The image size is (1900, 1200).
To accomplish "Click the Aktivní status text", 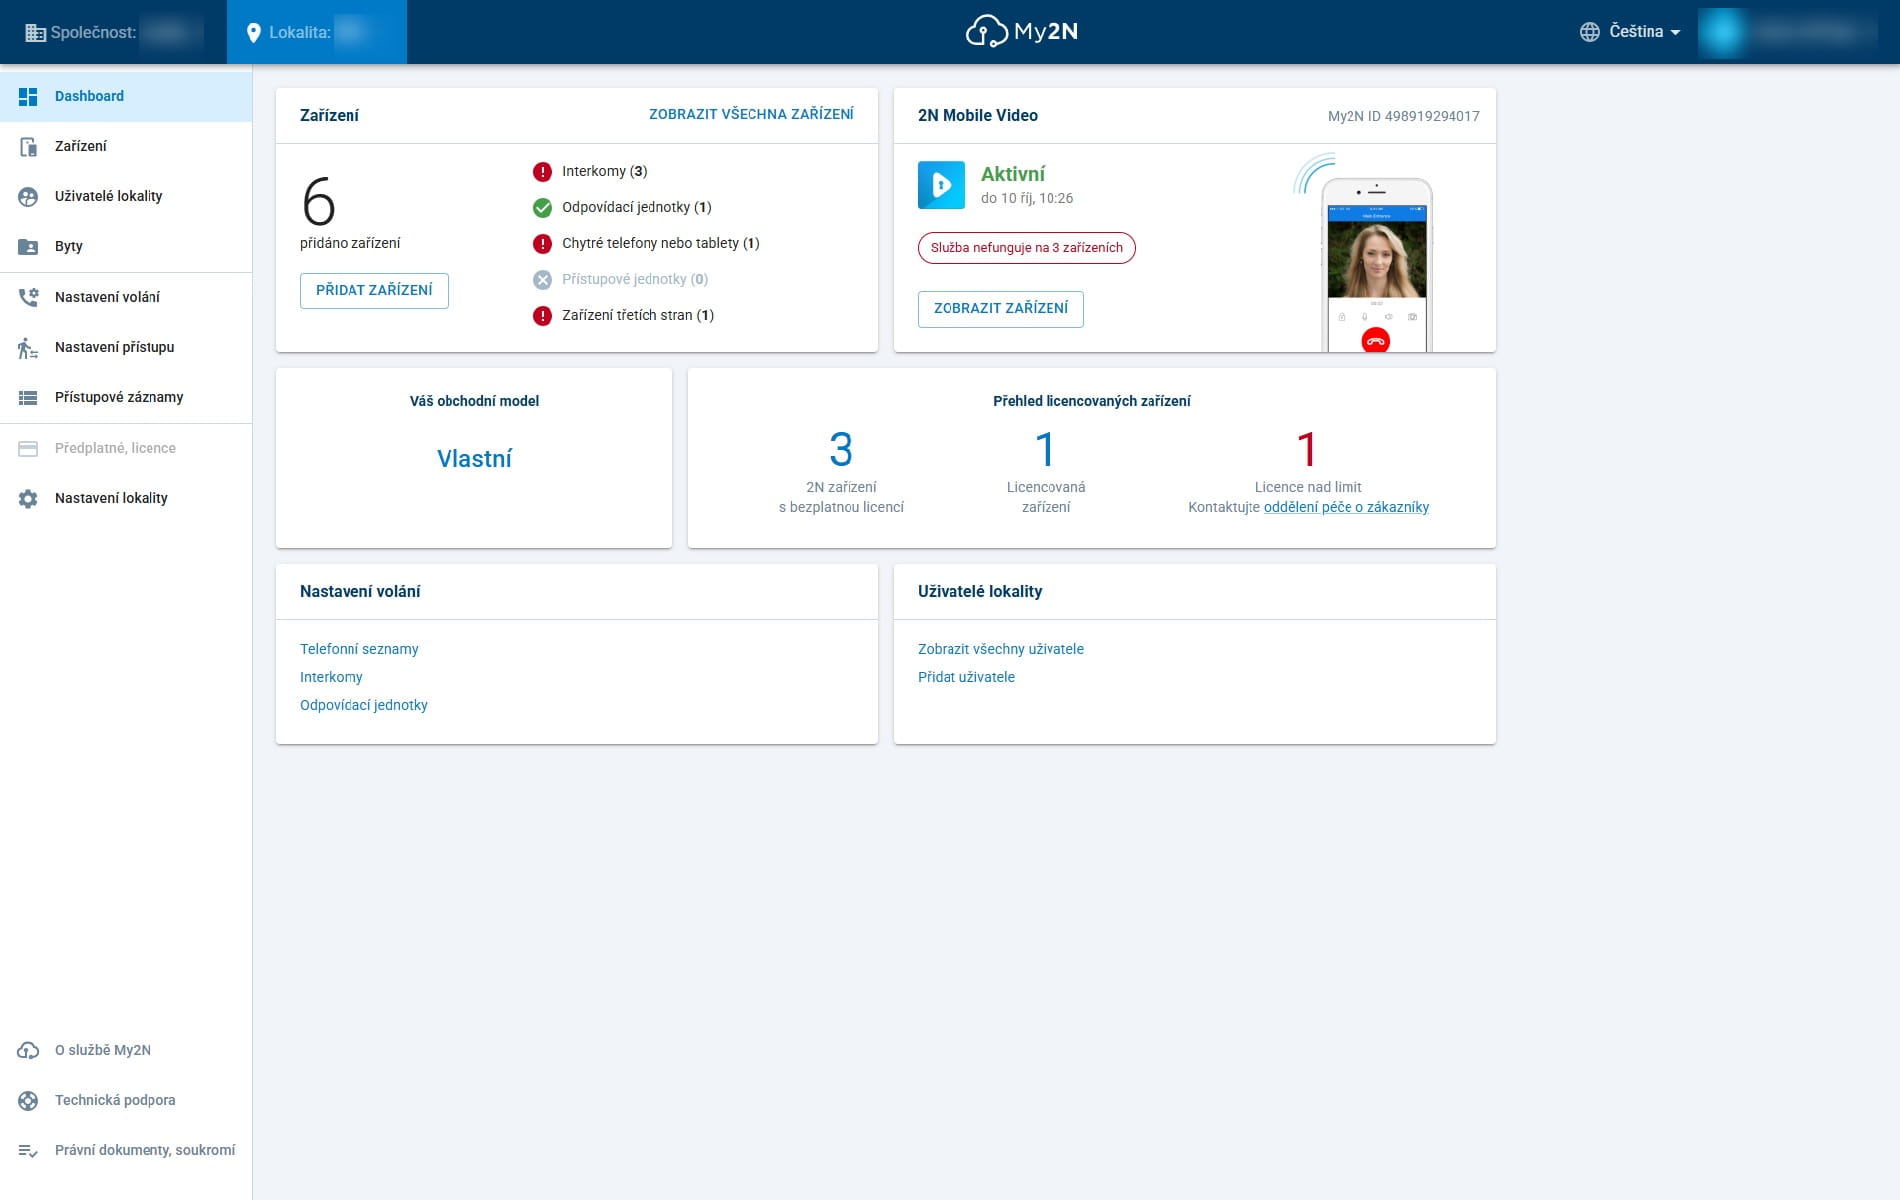I will pos(1013,174).
